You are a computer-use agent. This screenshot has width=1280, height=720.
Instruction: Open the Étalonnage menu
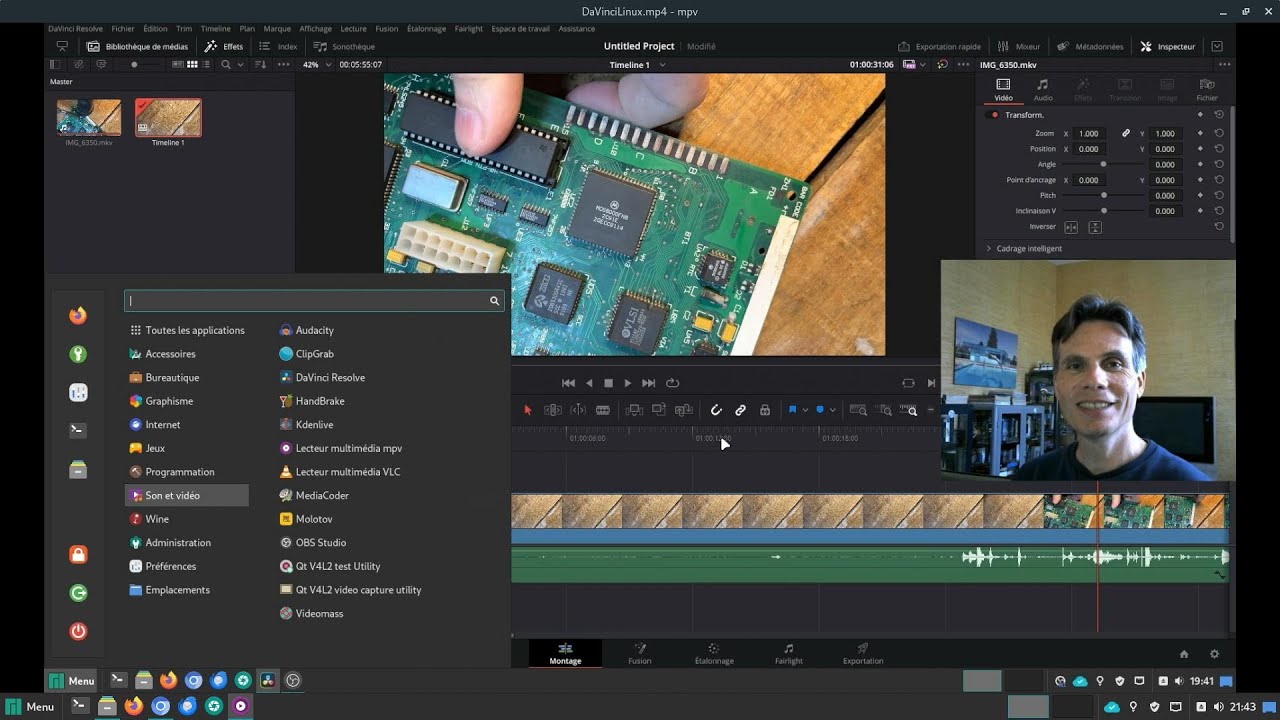coord(427,29)
